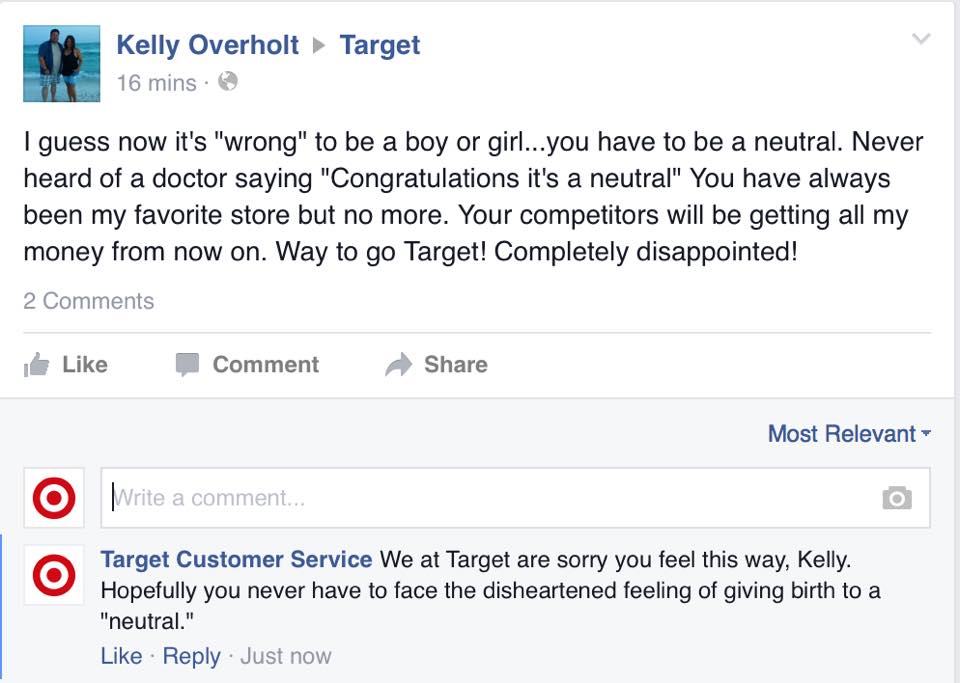This screenshot has height=683, width=960.
Task: Click Target logo beside the comment box
Action: pos(53,498)
